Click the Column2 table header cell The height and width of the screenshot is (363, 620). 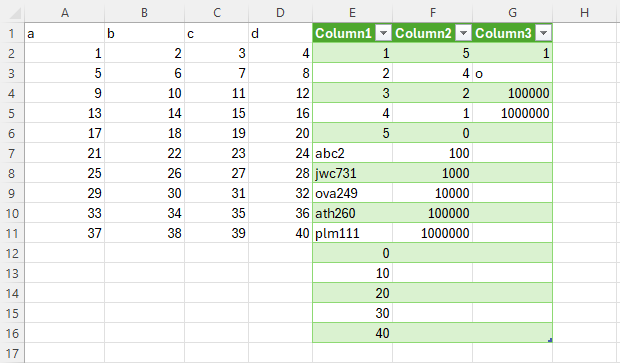point(433,33)
